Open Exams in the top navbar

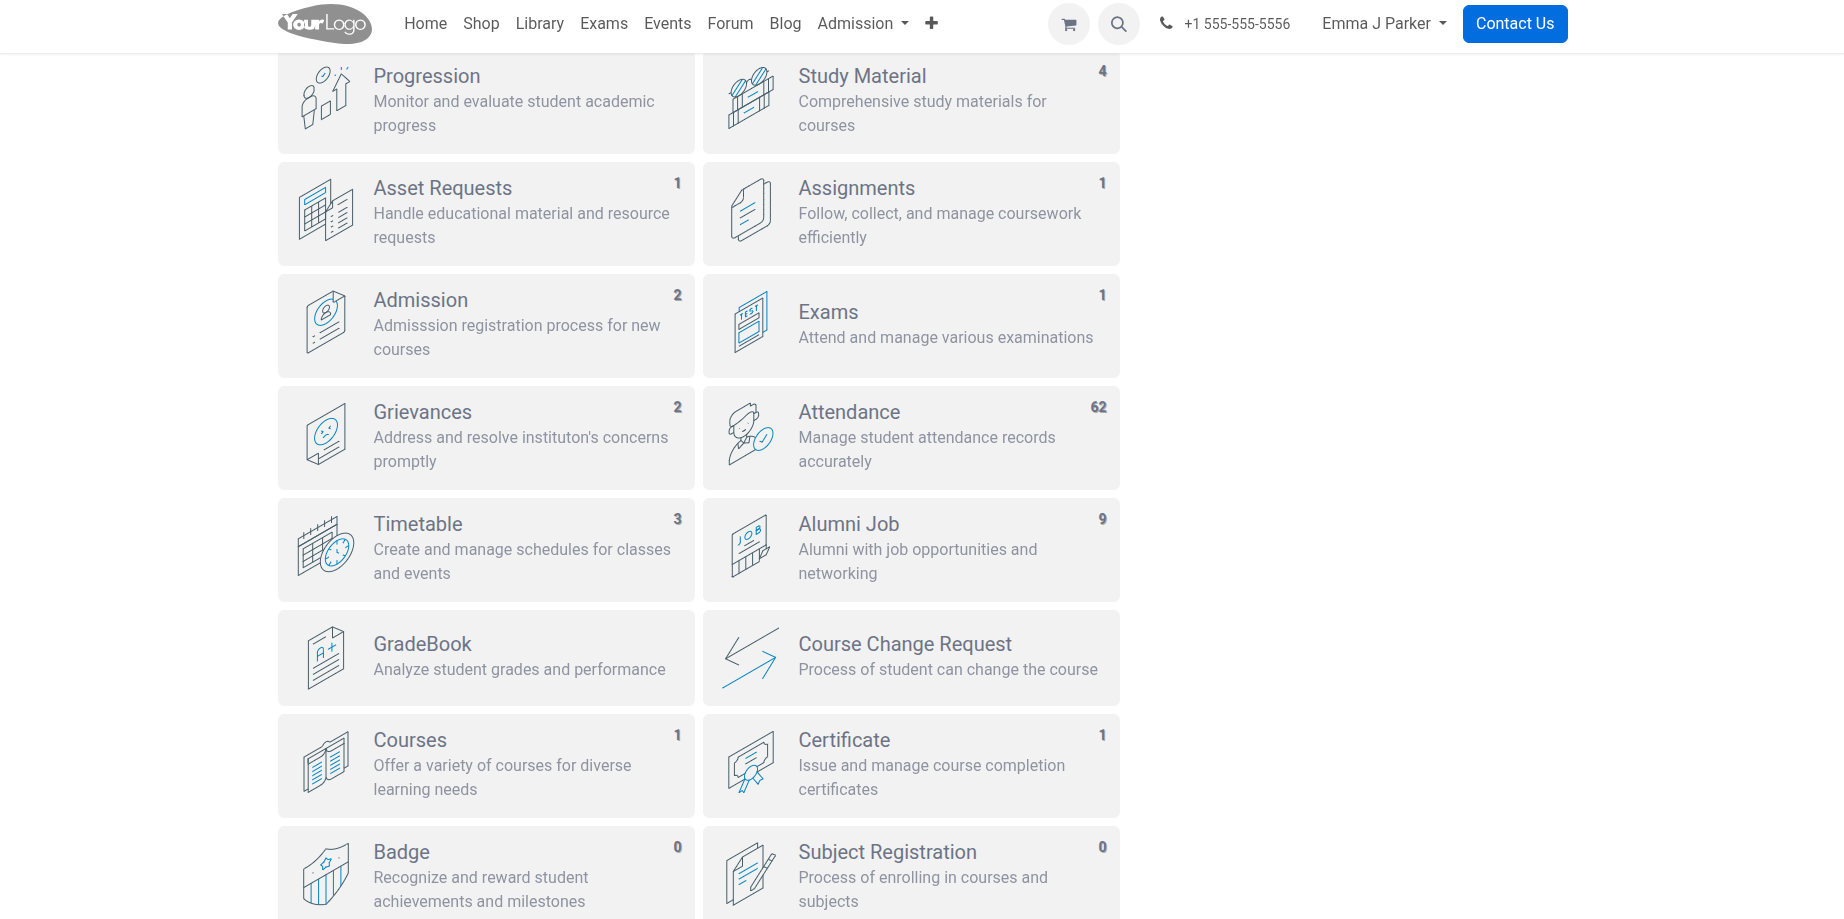[x=604, y=23]
